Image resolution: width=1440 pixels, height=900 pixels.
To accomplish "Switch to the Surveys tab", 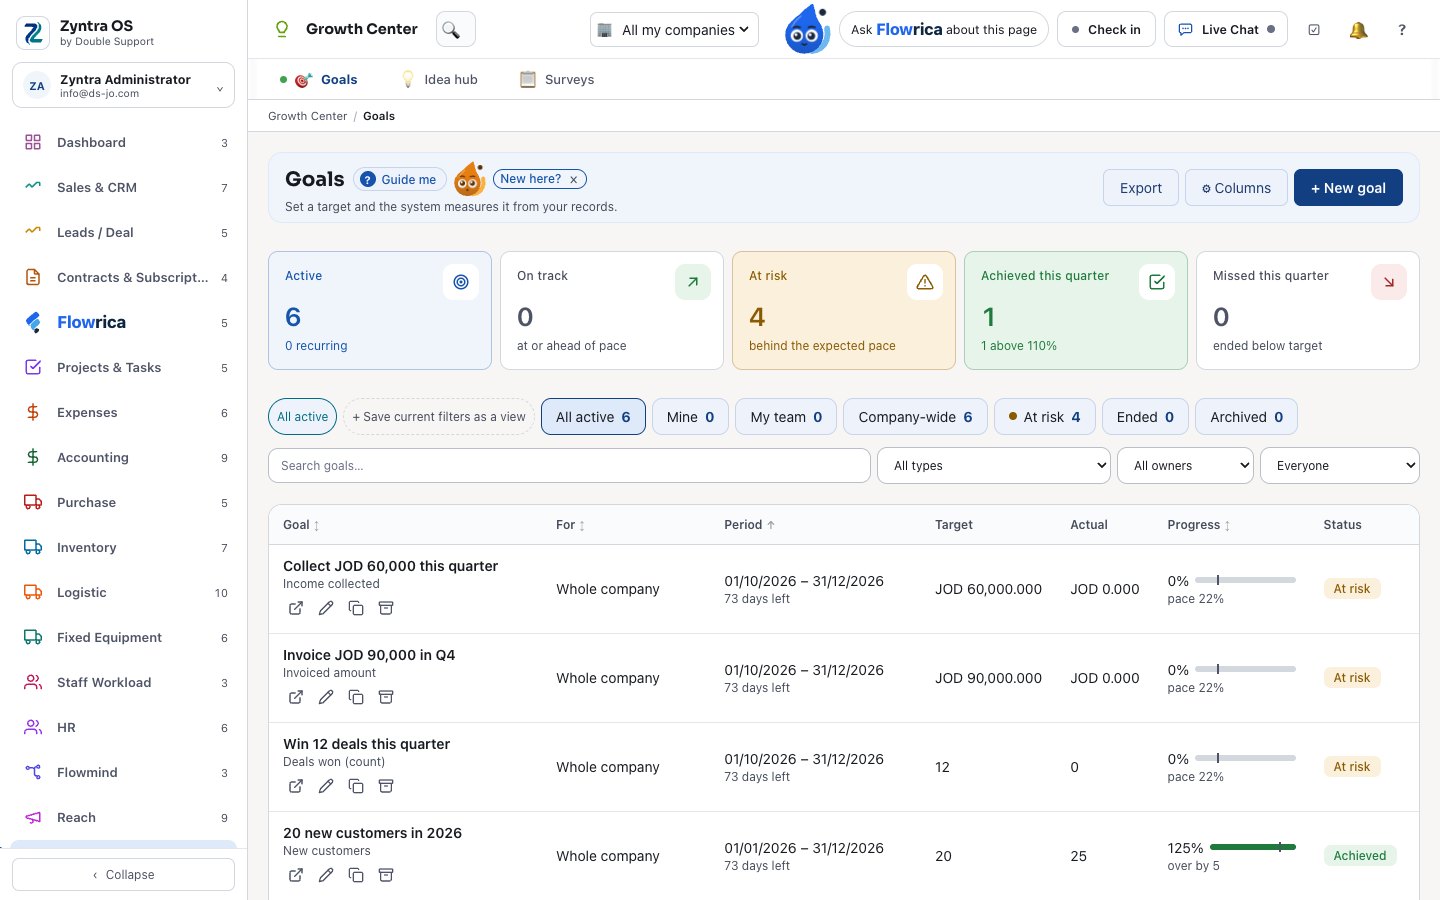I will (557, 80).
